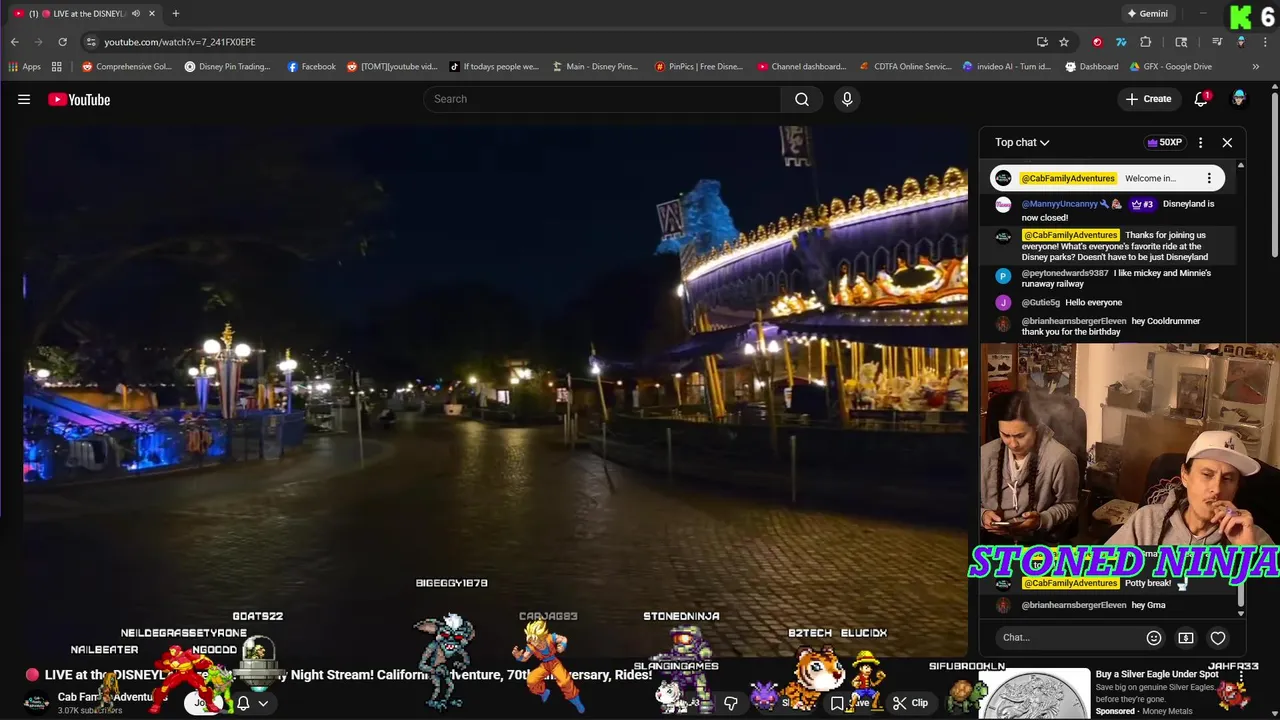The image size is (1280, 720).
Task: Open the @Gutie5g chat username
Action: [1040, 302]
